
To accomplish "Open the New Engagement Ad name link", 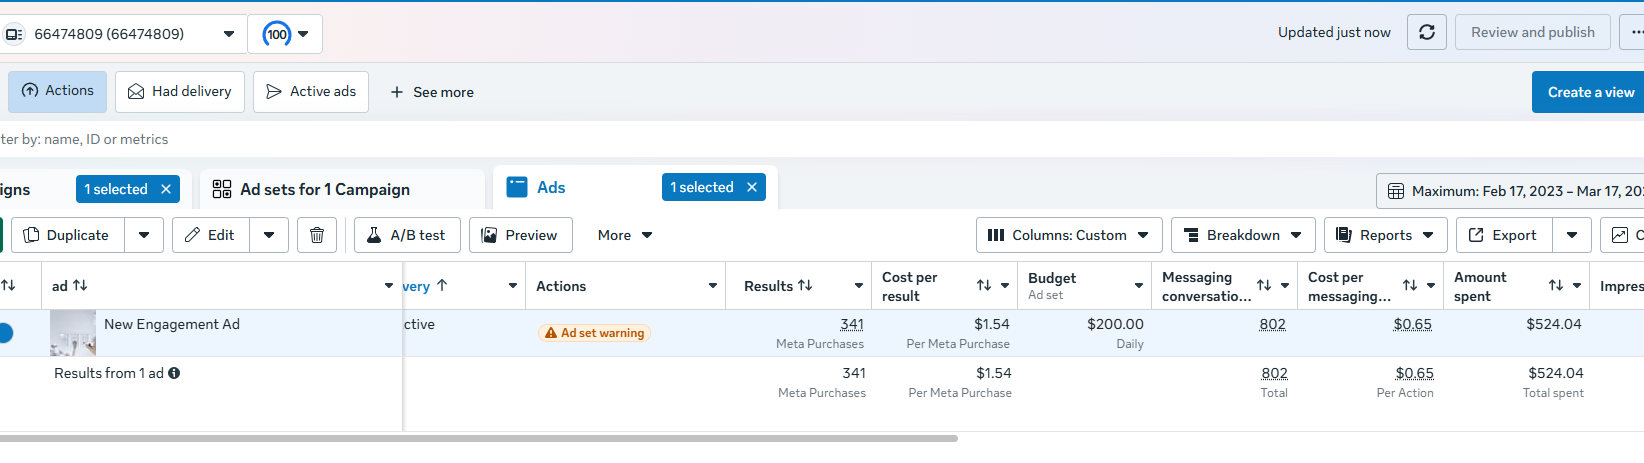I will 172,324.
